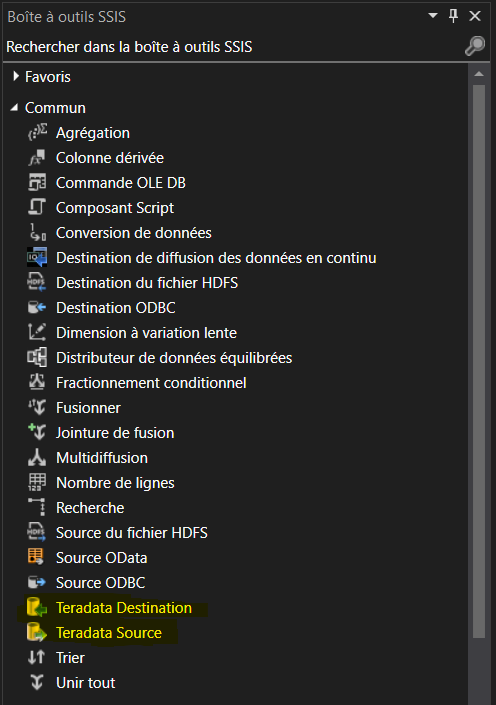
Task: Collapse the Commun section arrow
Action: pos(14,108)
